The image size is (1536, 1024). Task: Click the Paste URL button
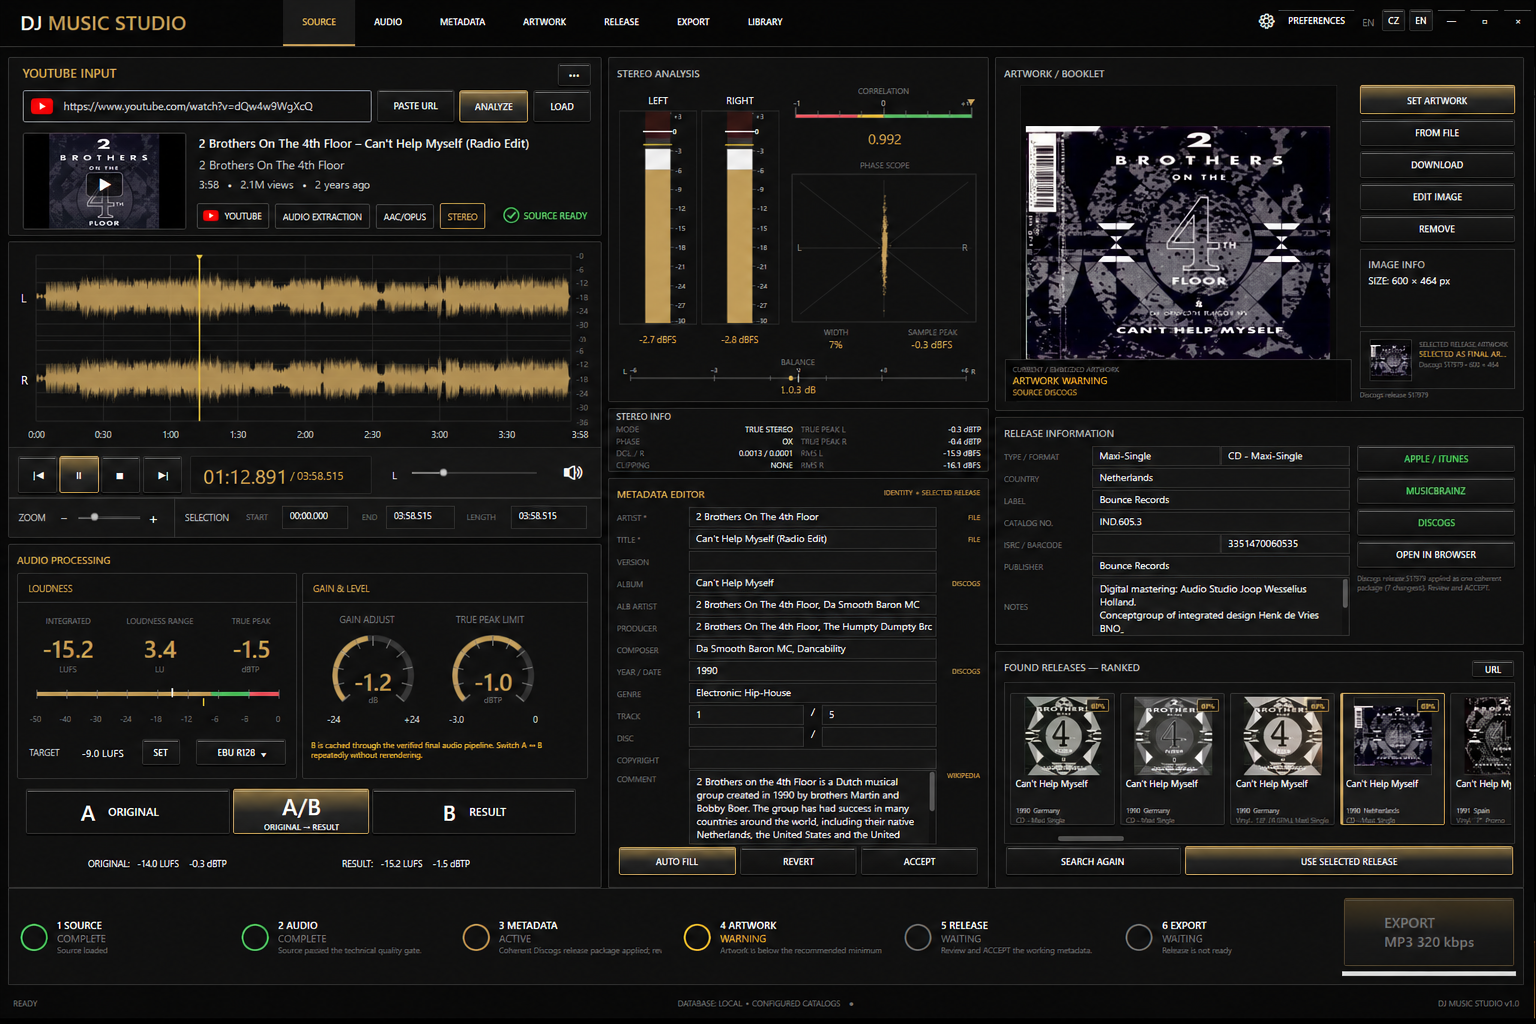415,106
